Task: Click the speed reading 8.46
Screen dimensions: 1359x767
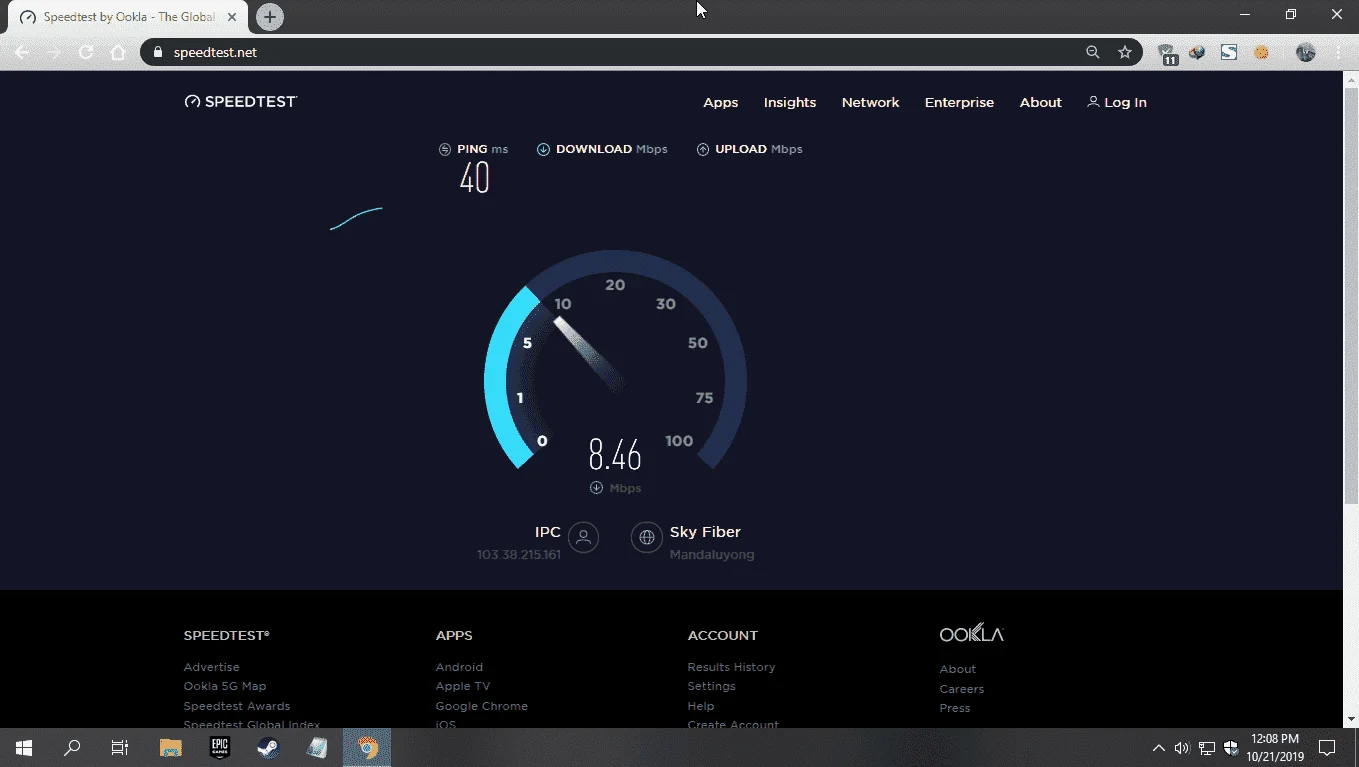Action: coord(614,455)
